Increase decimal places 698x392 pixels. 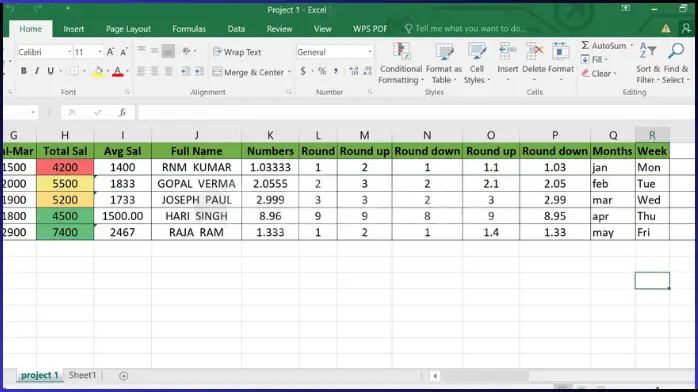(x=353, y=71)
